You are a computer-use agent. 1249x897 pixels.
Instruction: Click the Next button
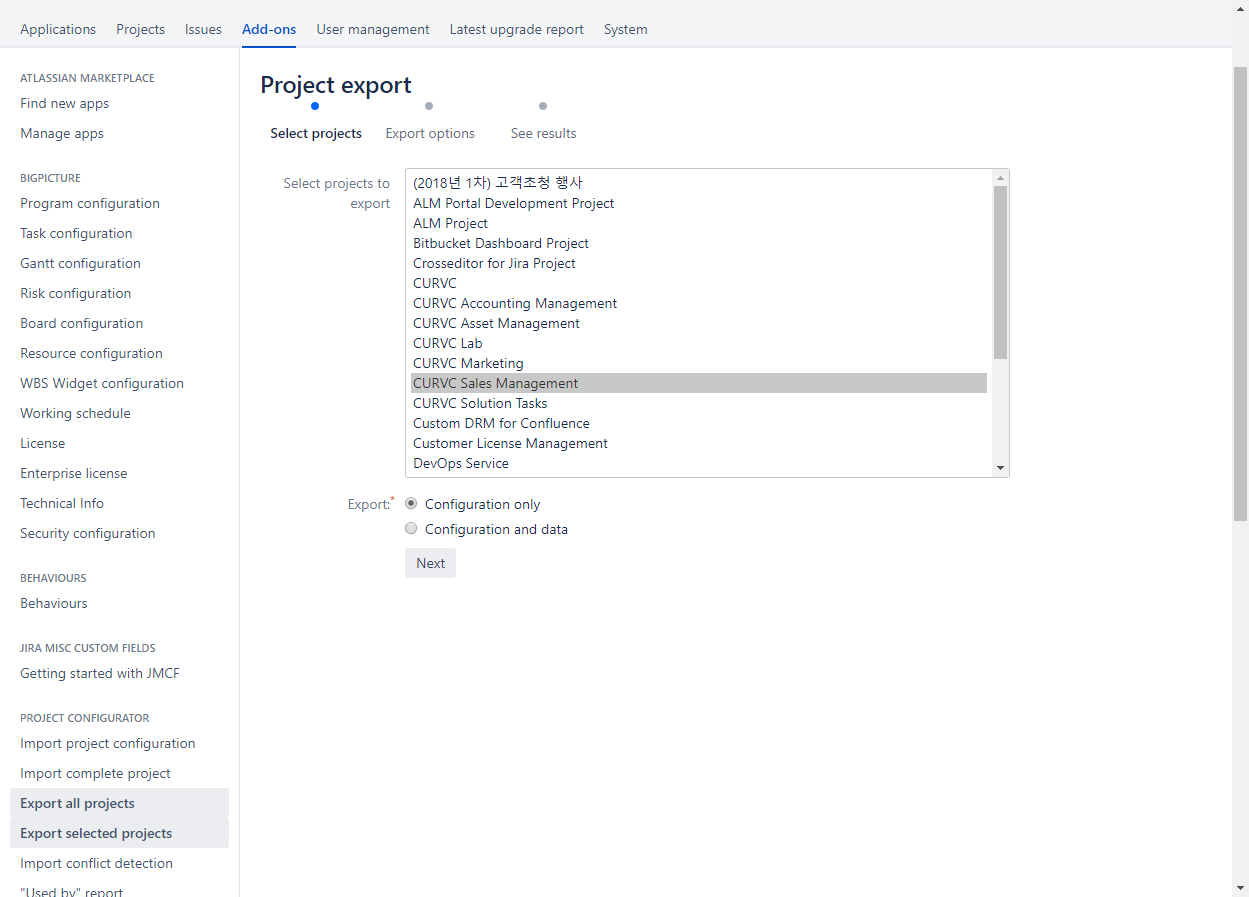(x=430, y=563)
